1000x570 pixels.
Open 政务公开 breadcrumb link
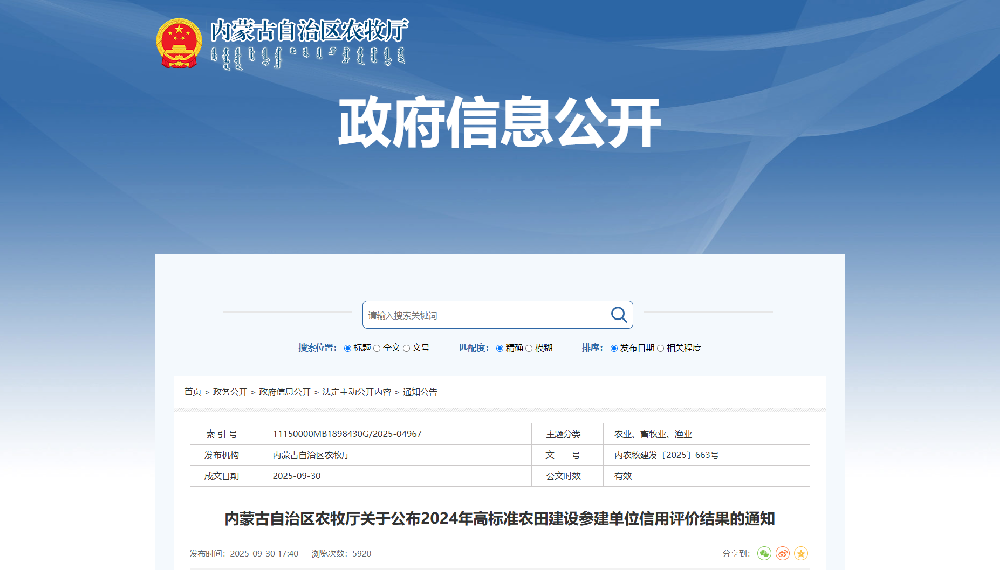[x=230, y=391]
